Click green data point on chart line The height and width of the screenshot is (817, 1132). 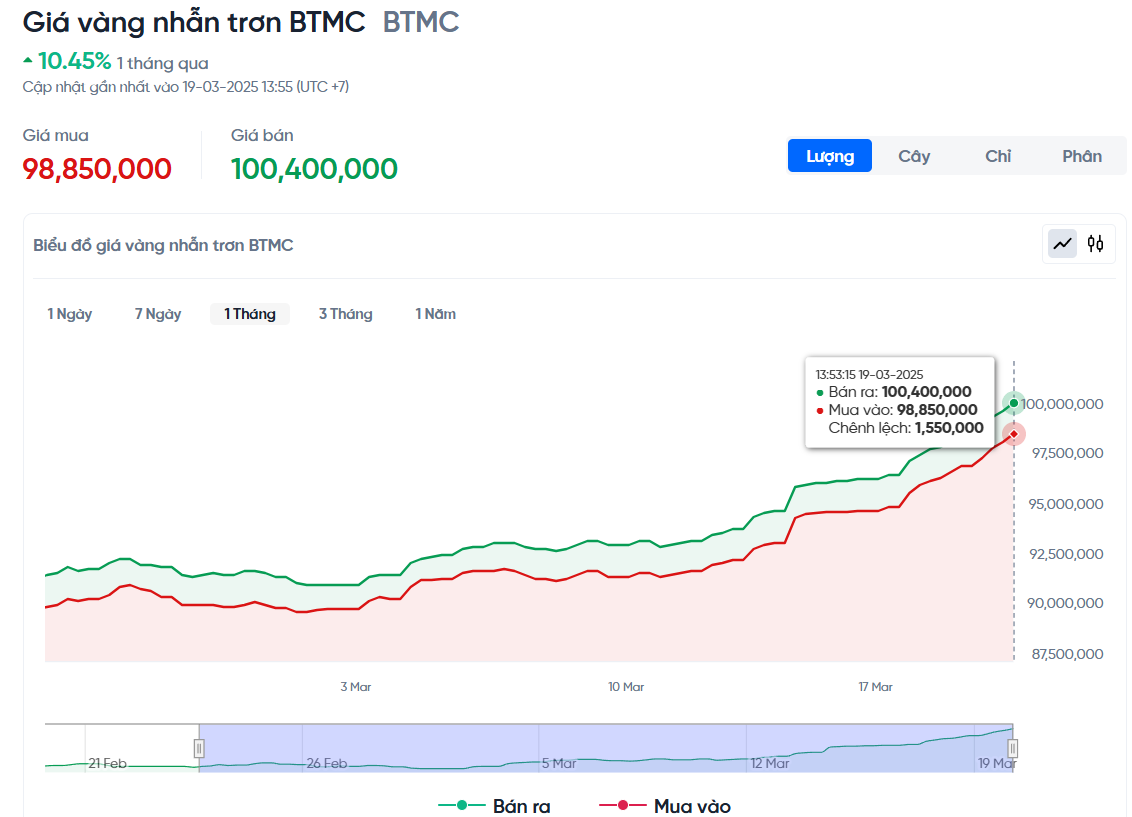coord(1014,403)
